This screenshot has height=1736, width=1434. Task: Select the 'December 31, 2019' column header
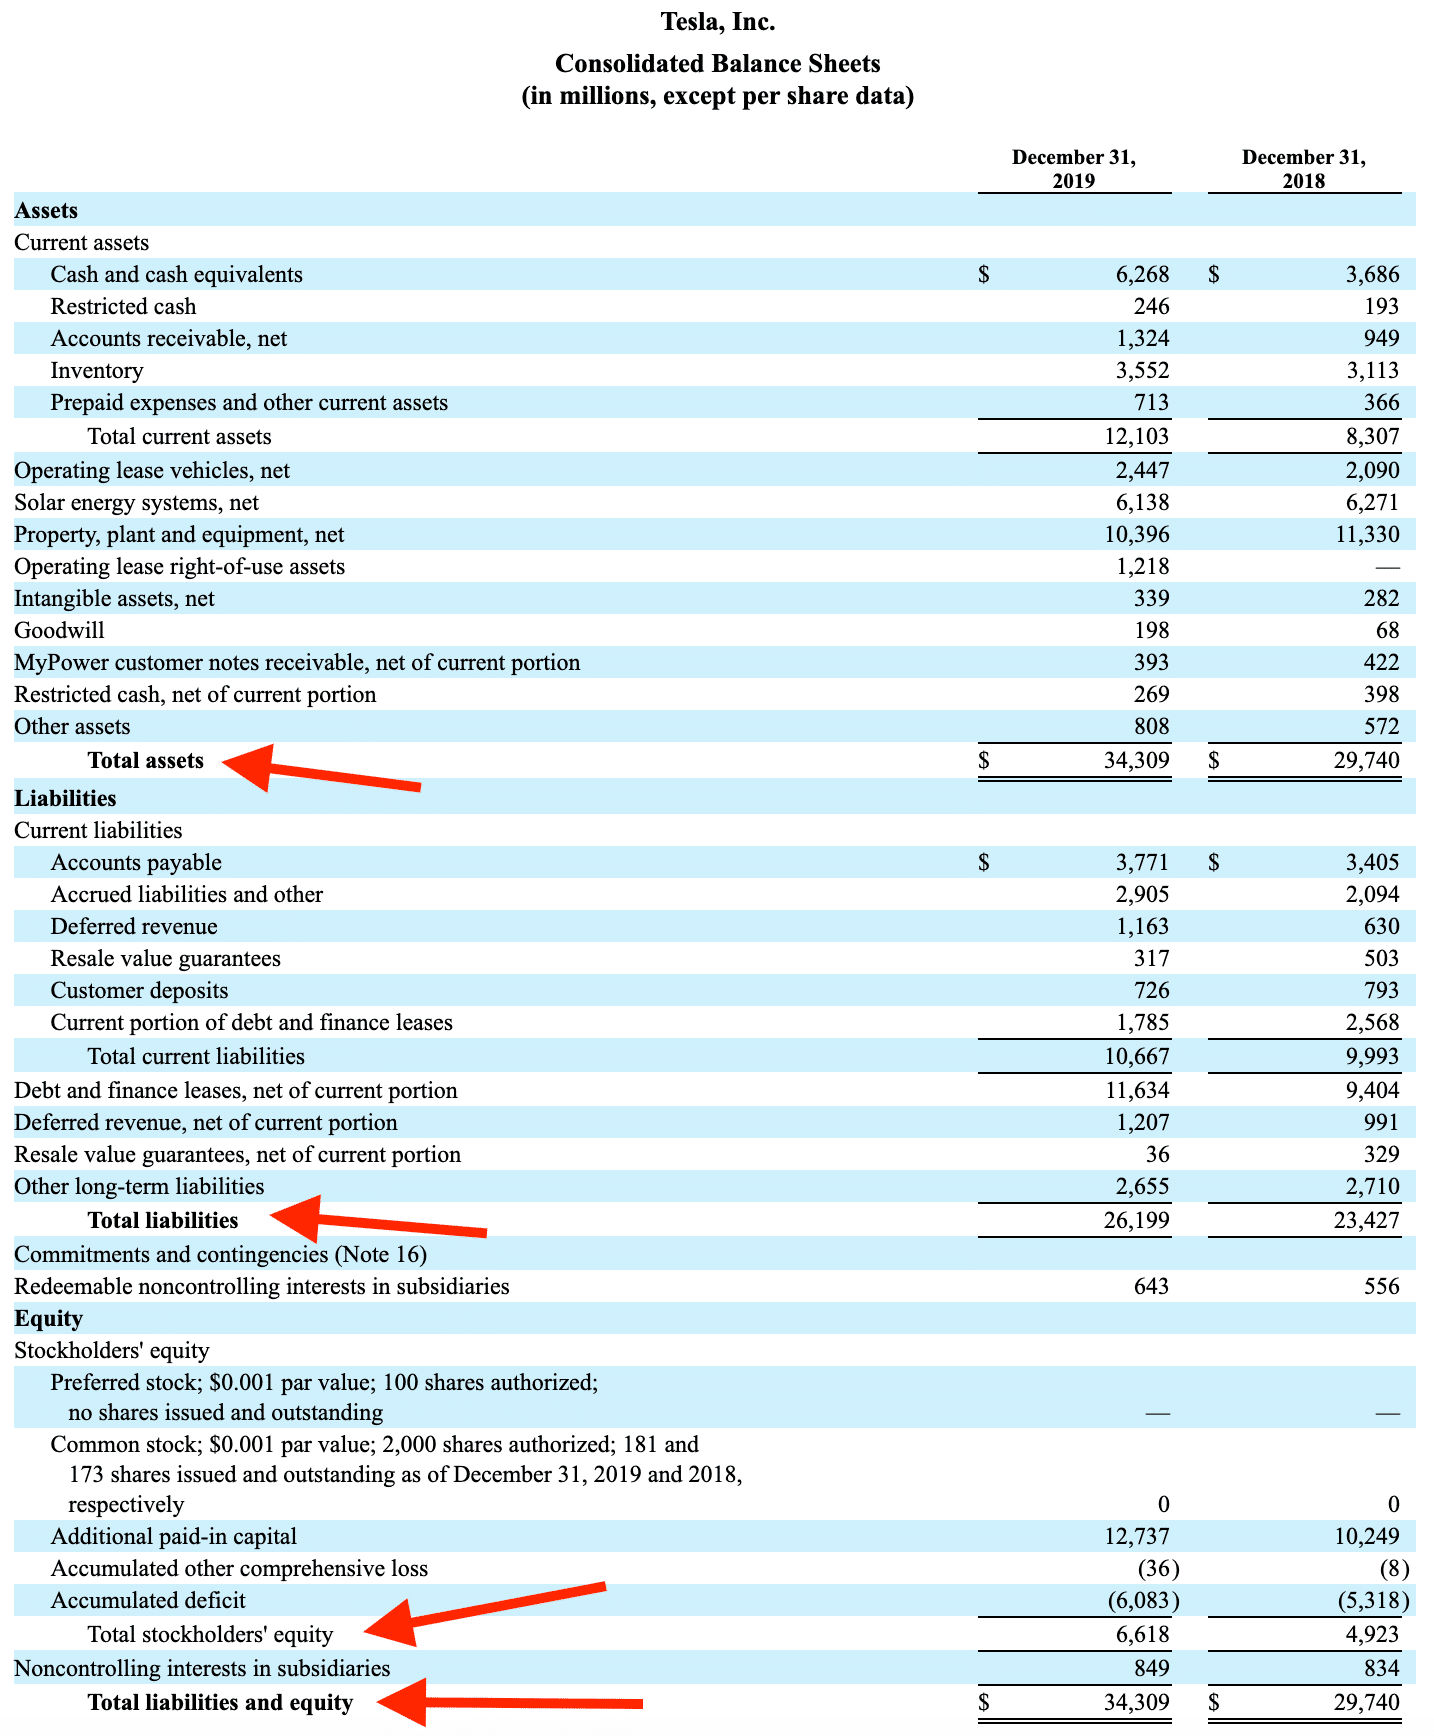(1074, 169)
